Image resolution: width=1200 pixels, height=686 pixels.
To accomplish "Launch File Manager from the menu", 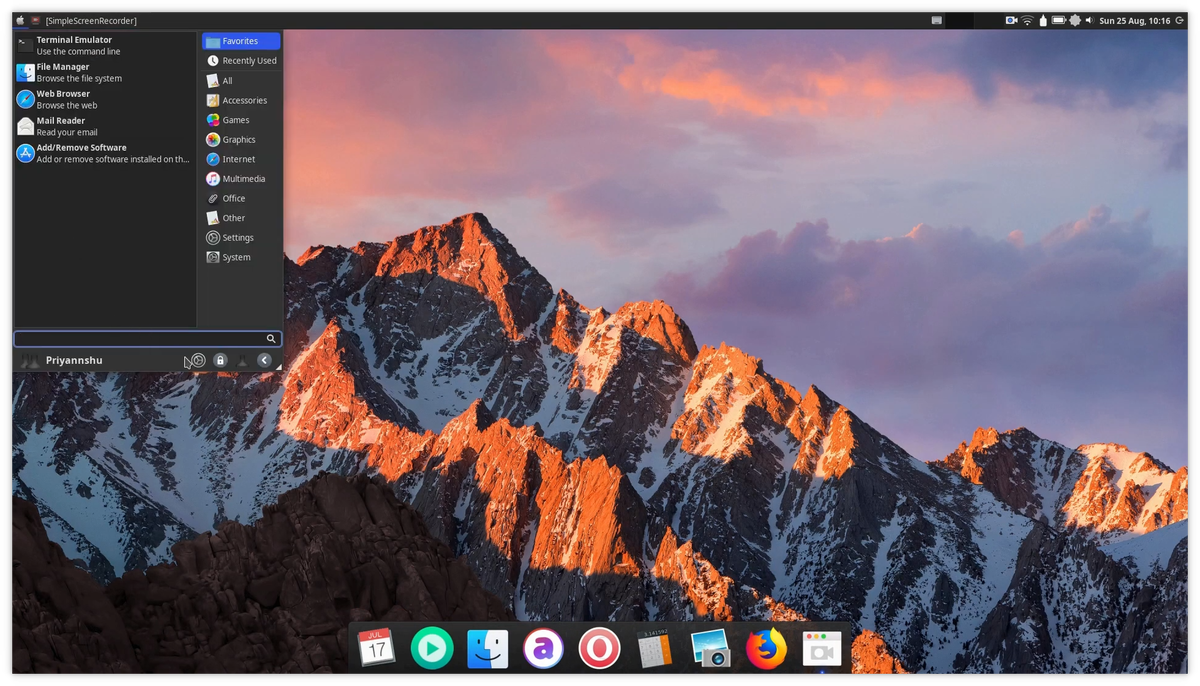I will 105,72.
